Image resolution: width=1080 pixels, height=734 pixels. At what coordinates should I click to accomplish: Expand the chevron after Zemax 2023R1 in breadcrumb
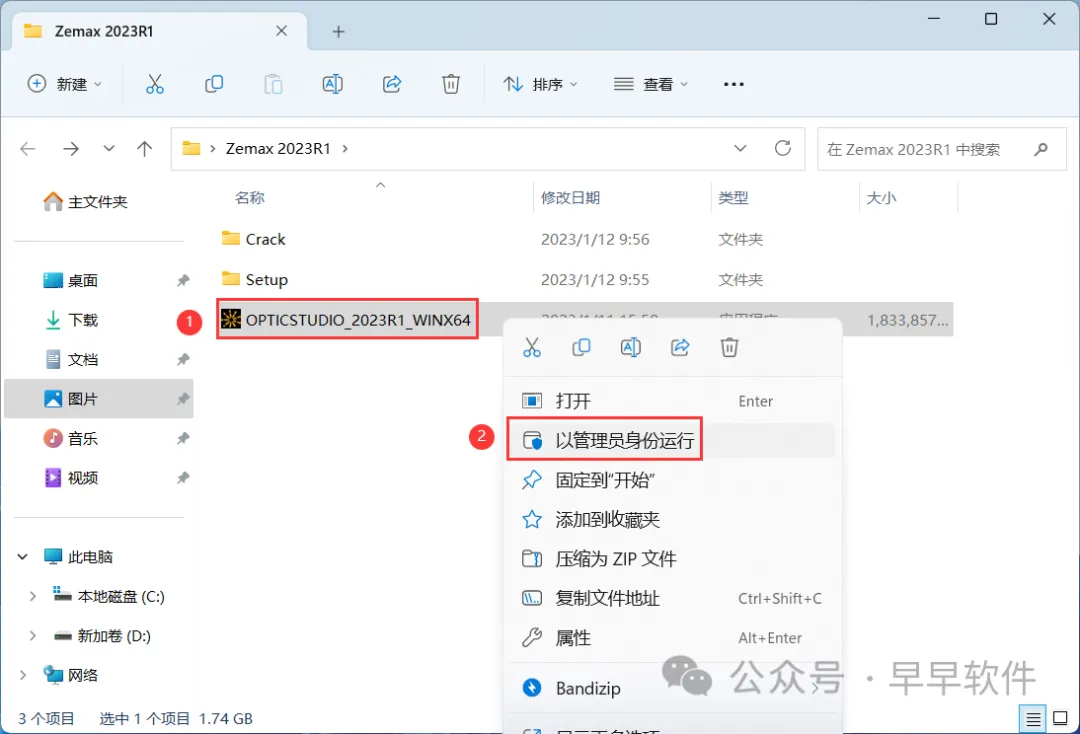point(345,149)
